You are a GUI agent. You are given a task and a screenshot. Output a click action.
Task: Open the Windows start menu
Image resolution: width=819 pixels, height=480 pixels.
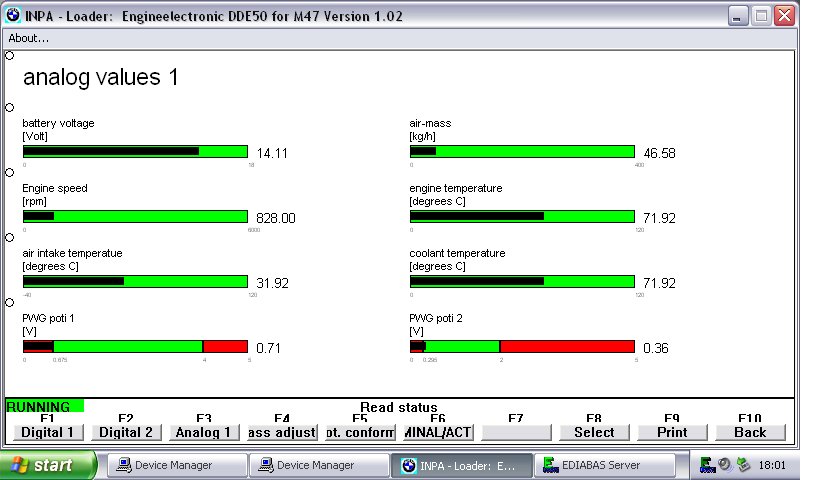(48, 465)
